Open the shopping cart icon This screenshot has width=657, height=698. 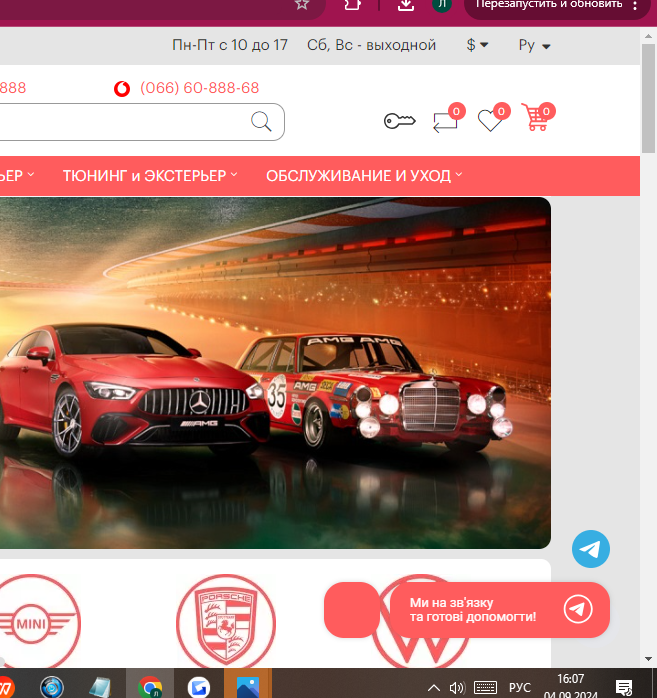tap(536, 119)
